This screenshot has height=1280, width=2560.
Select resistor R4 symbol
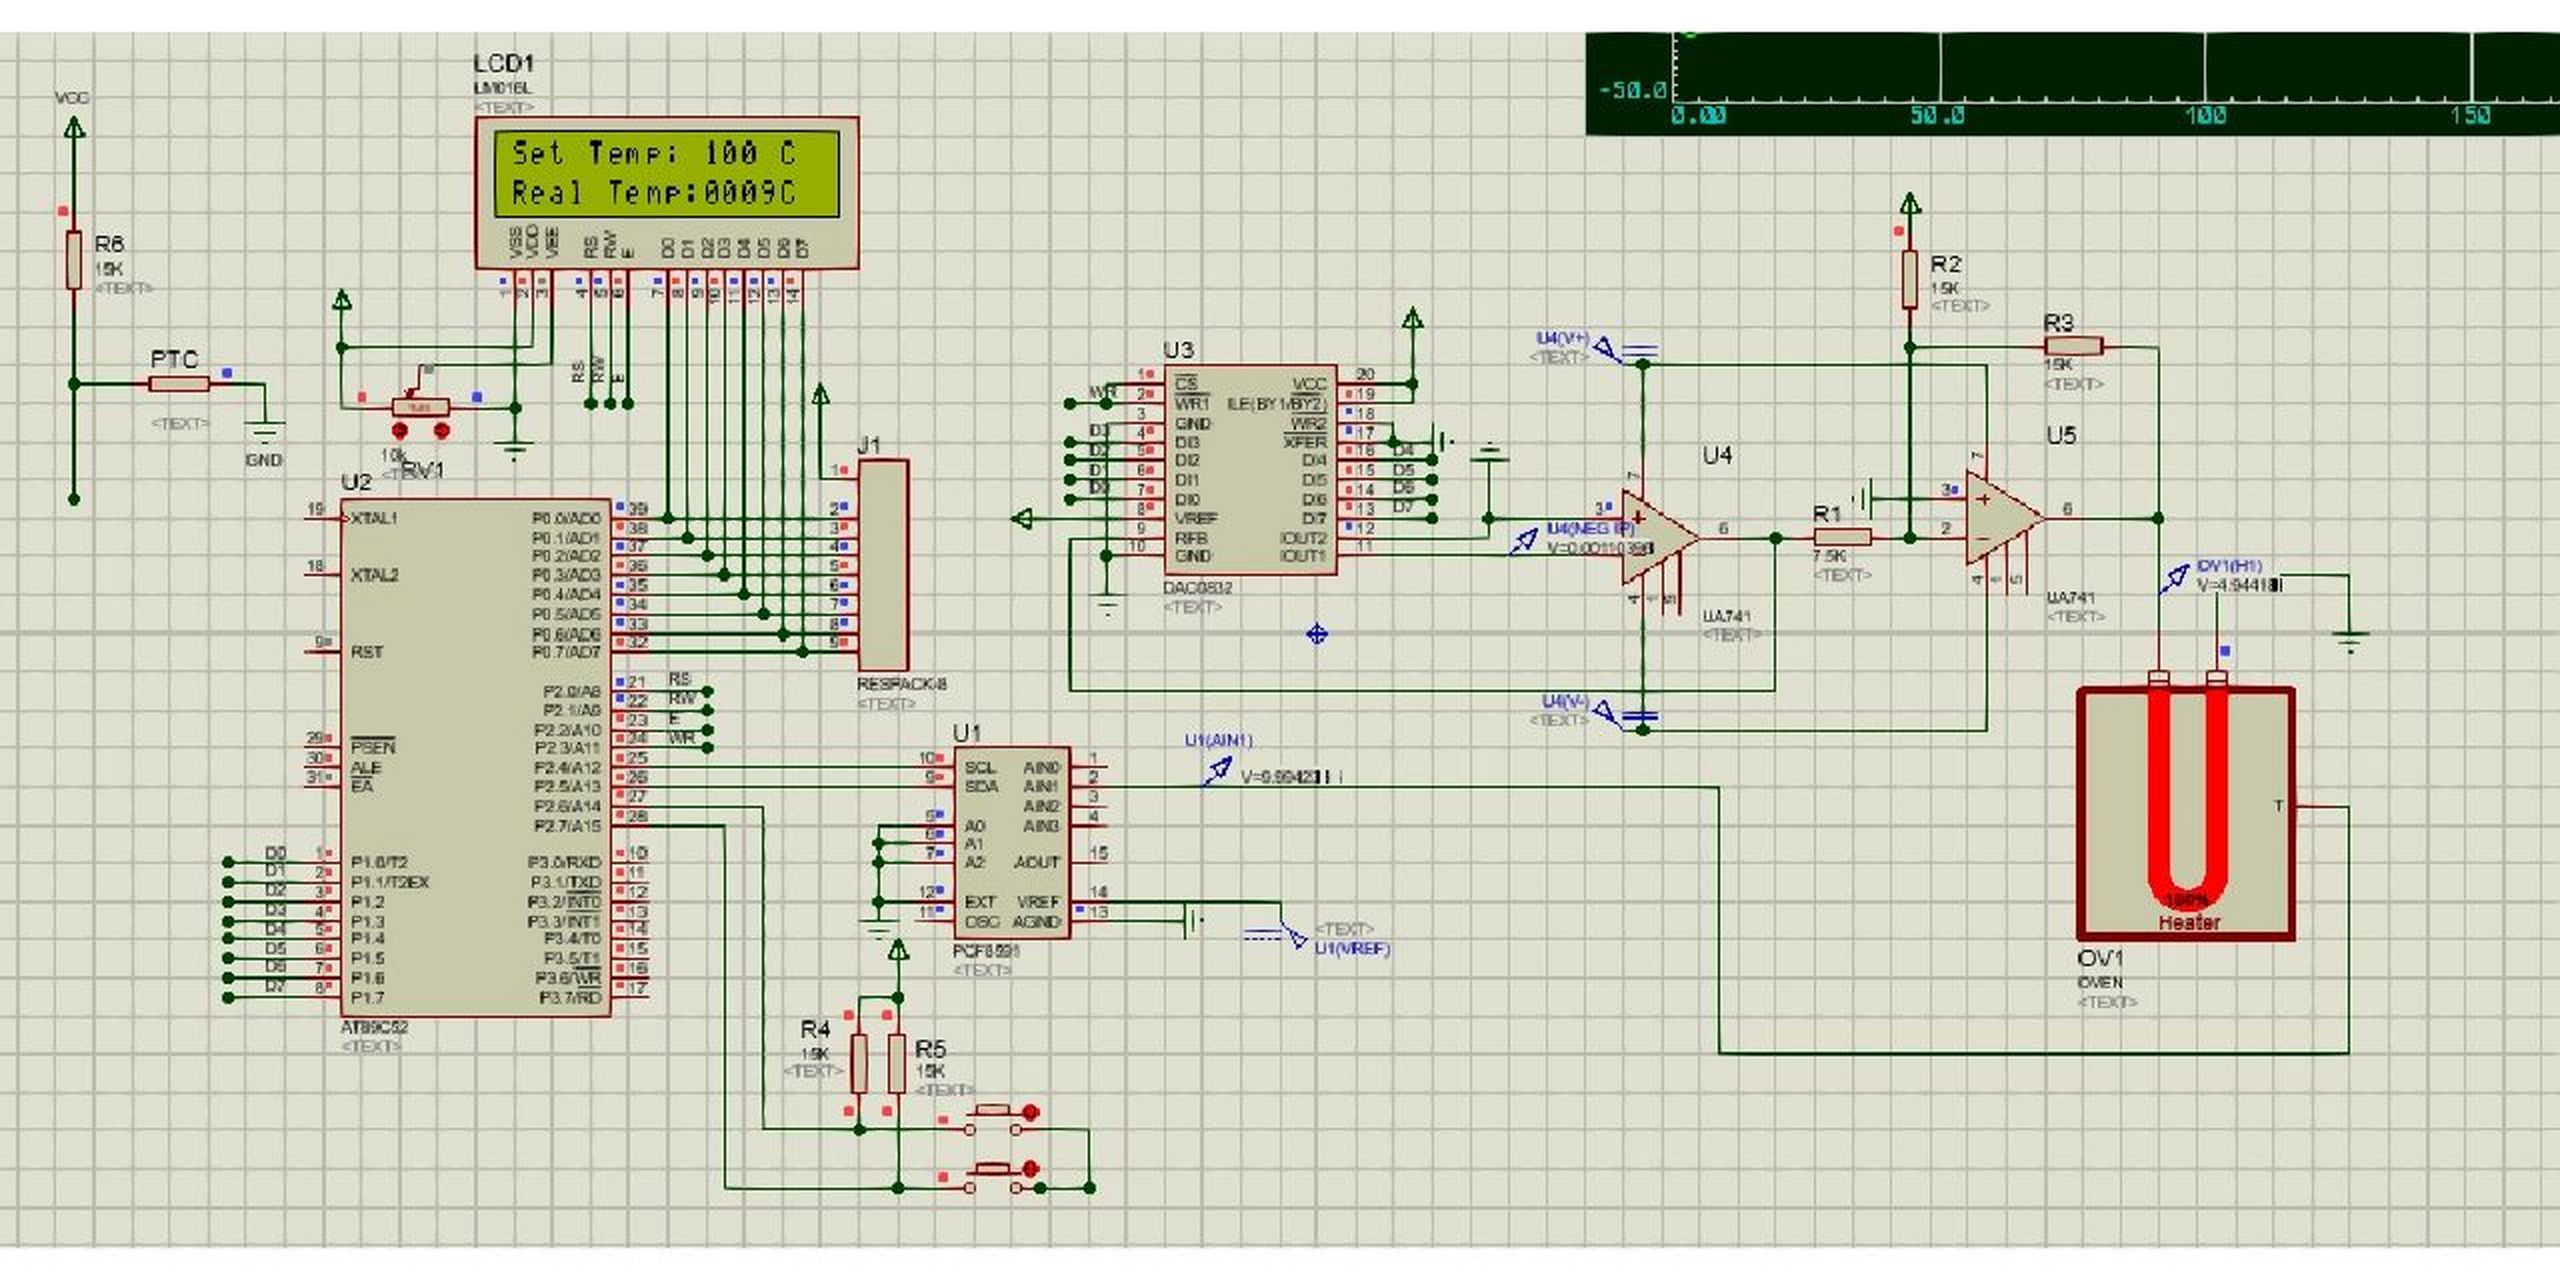click(859, 1064)
